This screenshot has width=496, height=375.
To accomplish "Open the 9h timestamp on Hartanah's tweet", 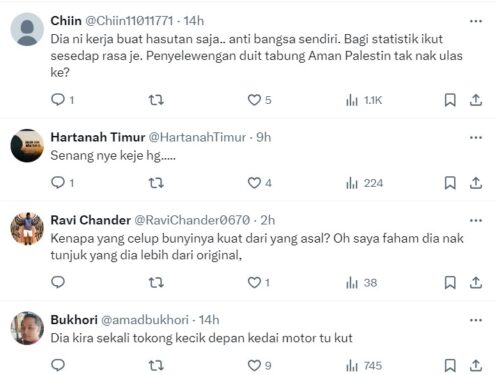I will click(263, 137).
